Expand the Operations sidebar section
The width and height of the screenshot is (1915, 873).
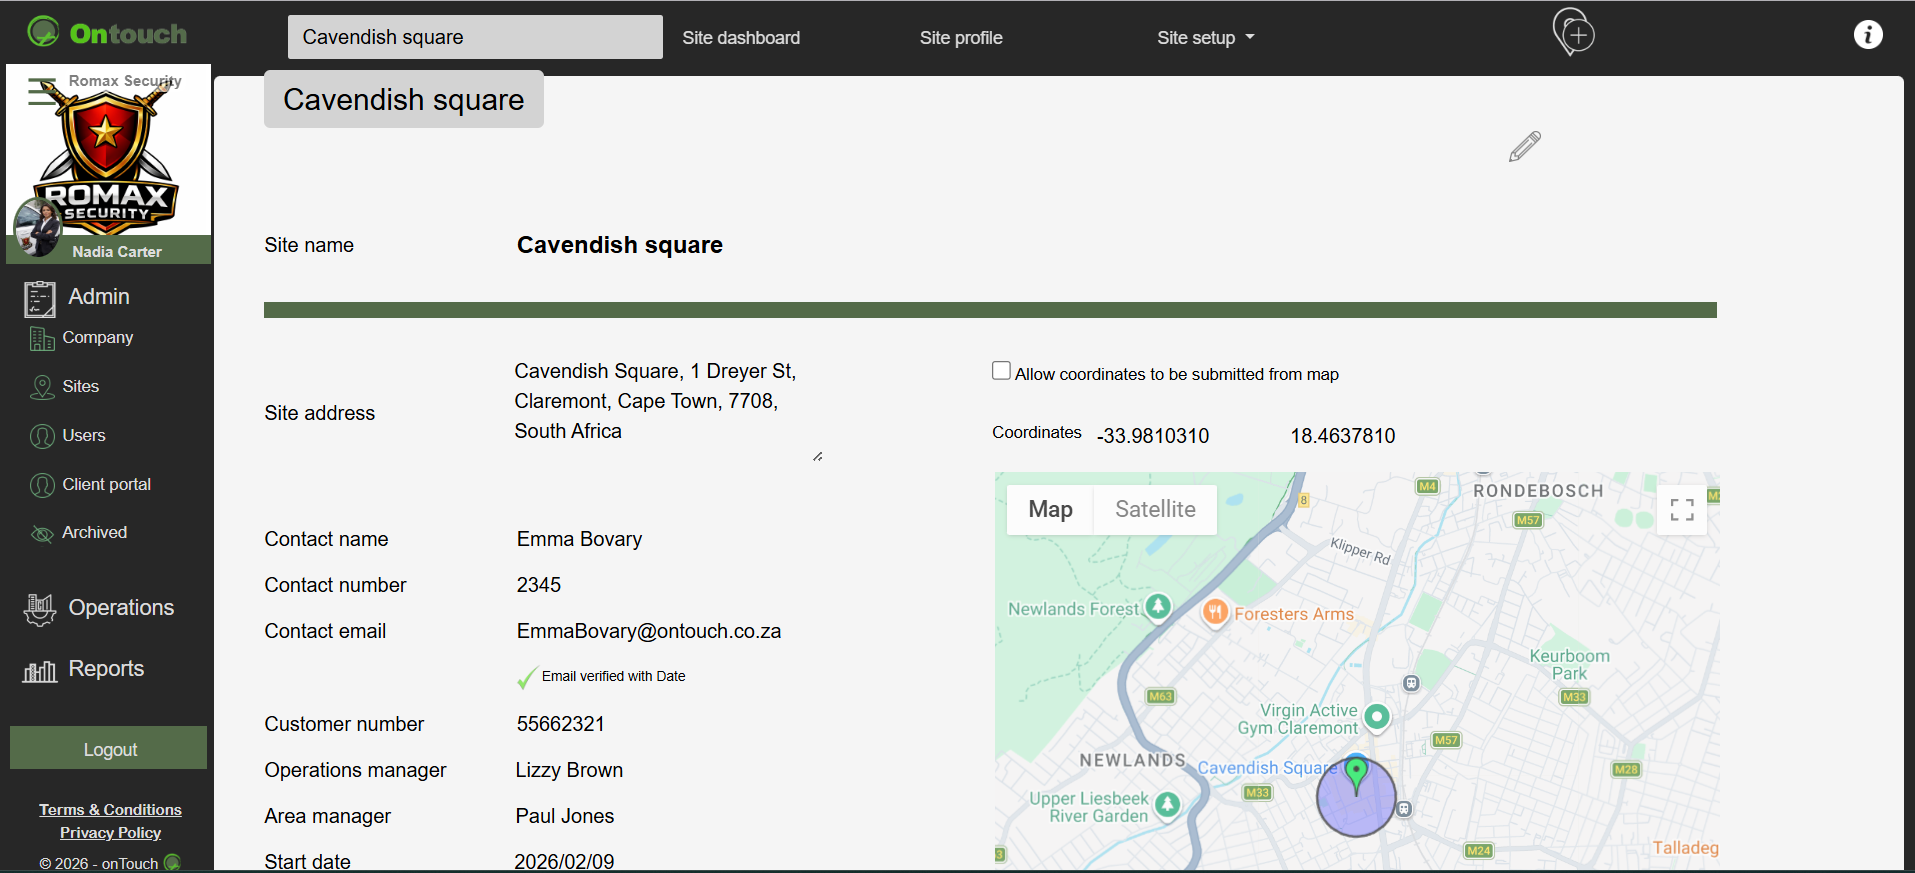tap(120, 608)
